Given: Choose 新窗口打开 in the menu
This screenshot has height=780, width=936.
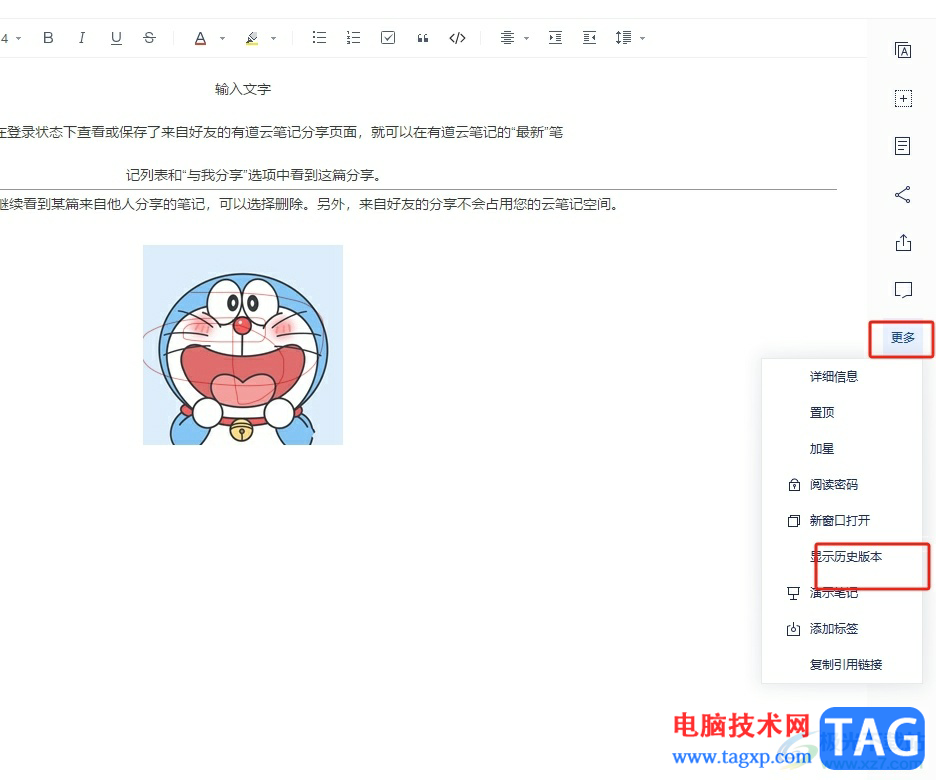Looking at the screenshot, I should (x=839, y=520).
